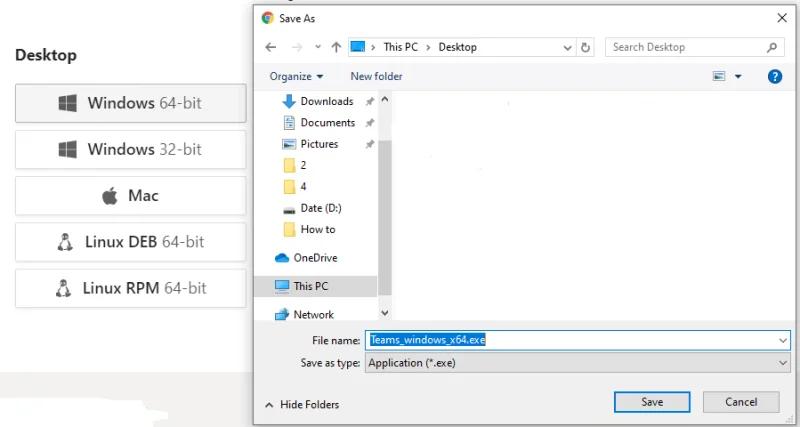Click the Save button
Screen dimensions: 800x427
652,402
